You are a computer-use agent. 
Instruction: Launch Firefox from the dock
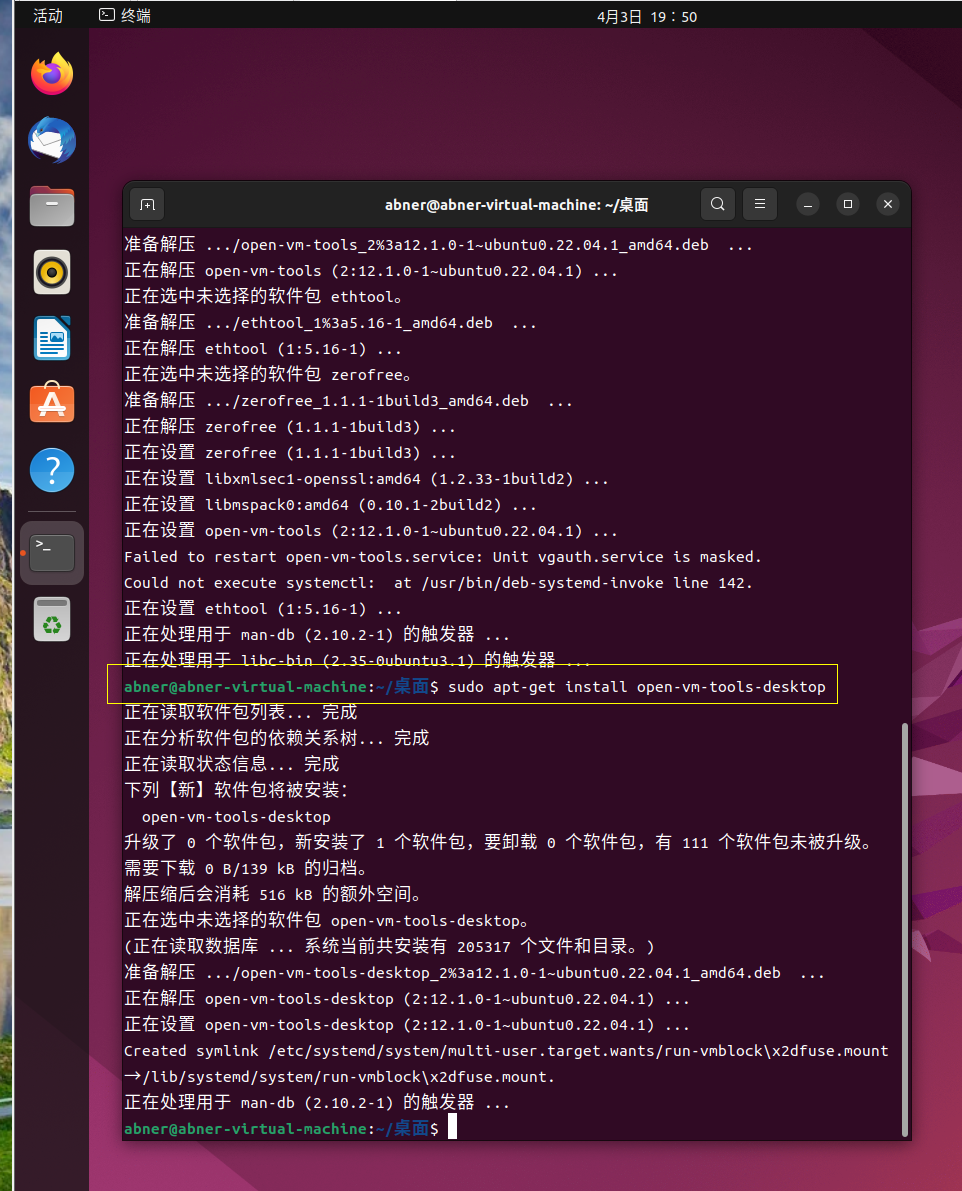(x=51, y=74)
